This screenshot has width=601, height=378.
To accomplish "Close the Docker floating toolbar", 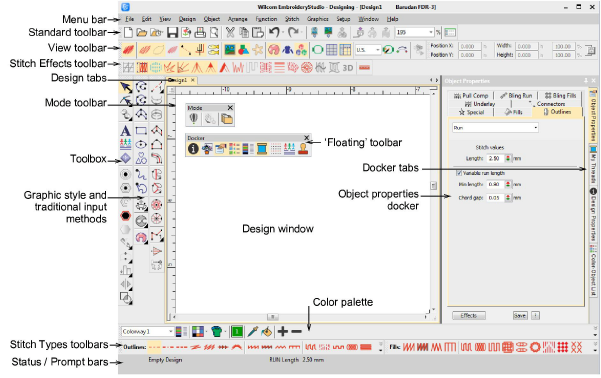I will point(307,138).
